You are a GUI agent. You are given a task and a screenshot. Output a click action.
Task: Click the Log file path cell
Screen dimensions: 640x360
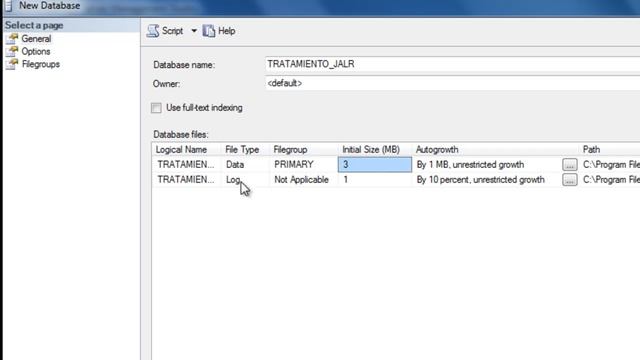point(610,180)
